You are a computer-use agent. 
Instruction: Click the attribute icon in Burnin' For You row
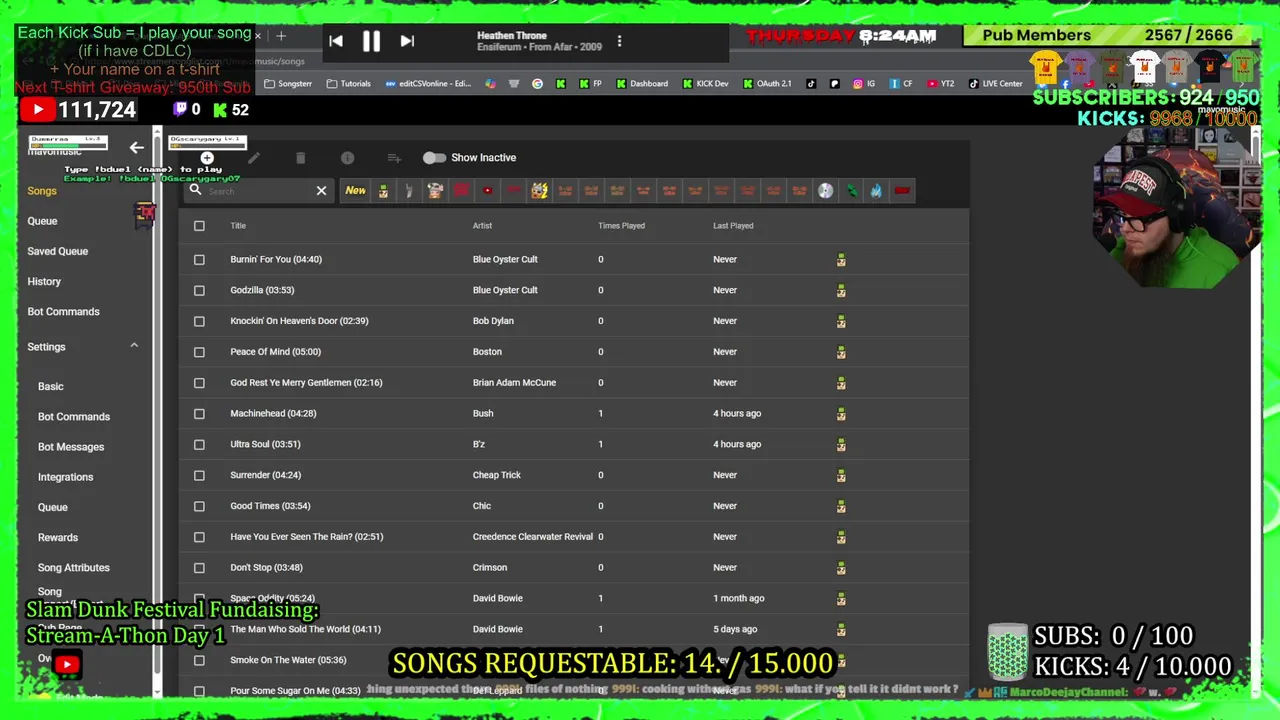coord(841,260)
